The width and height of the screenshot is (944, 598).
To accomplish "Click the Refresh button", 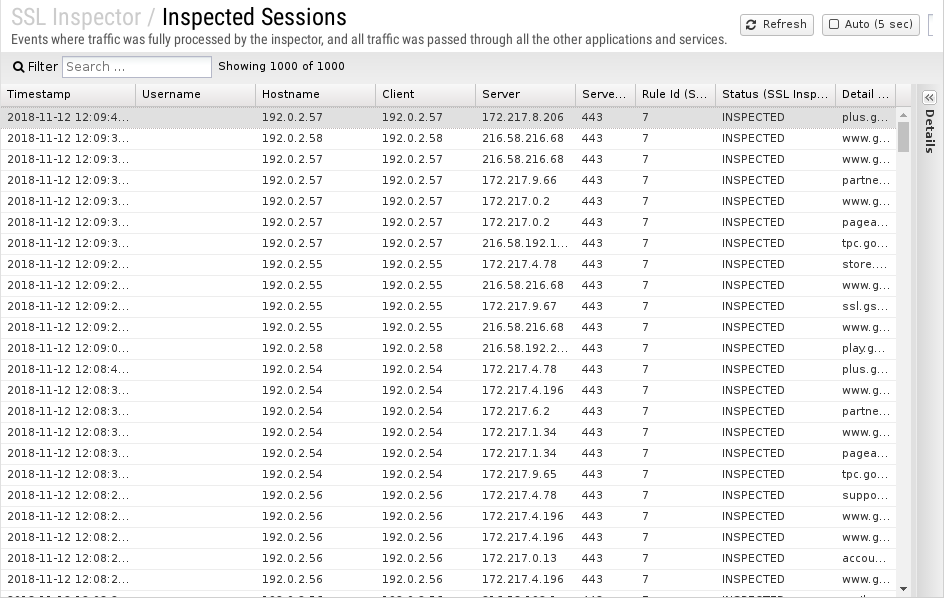I will [777, 25].
